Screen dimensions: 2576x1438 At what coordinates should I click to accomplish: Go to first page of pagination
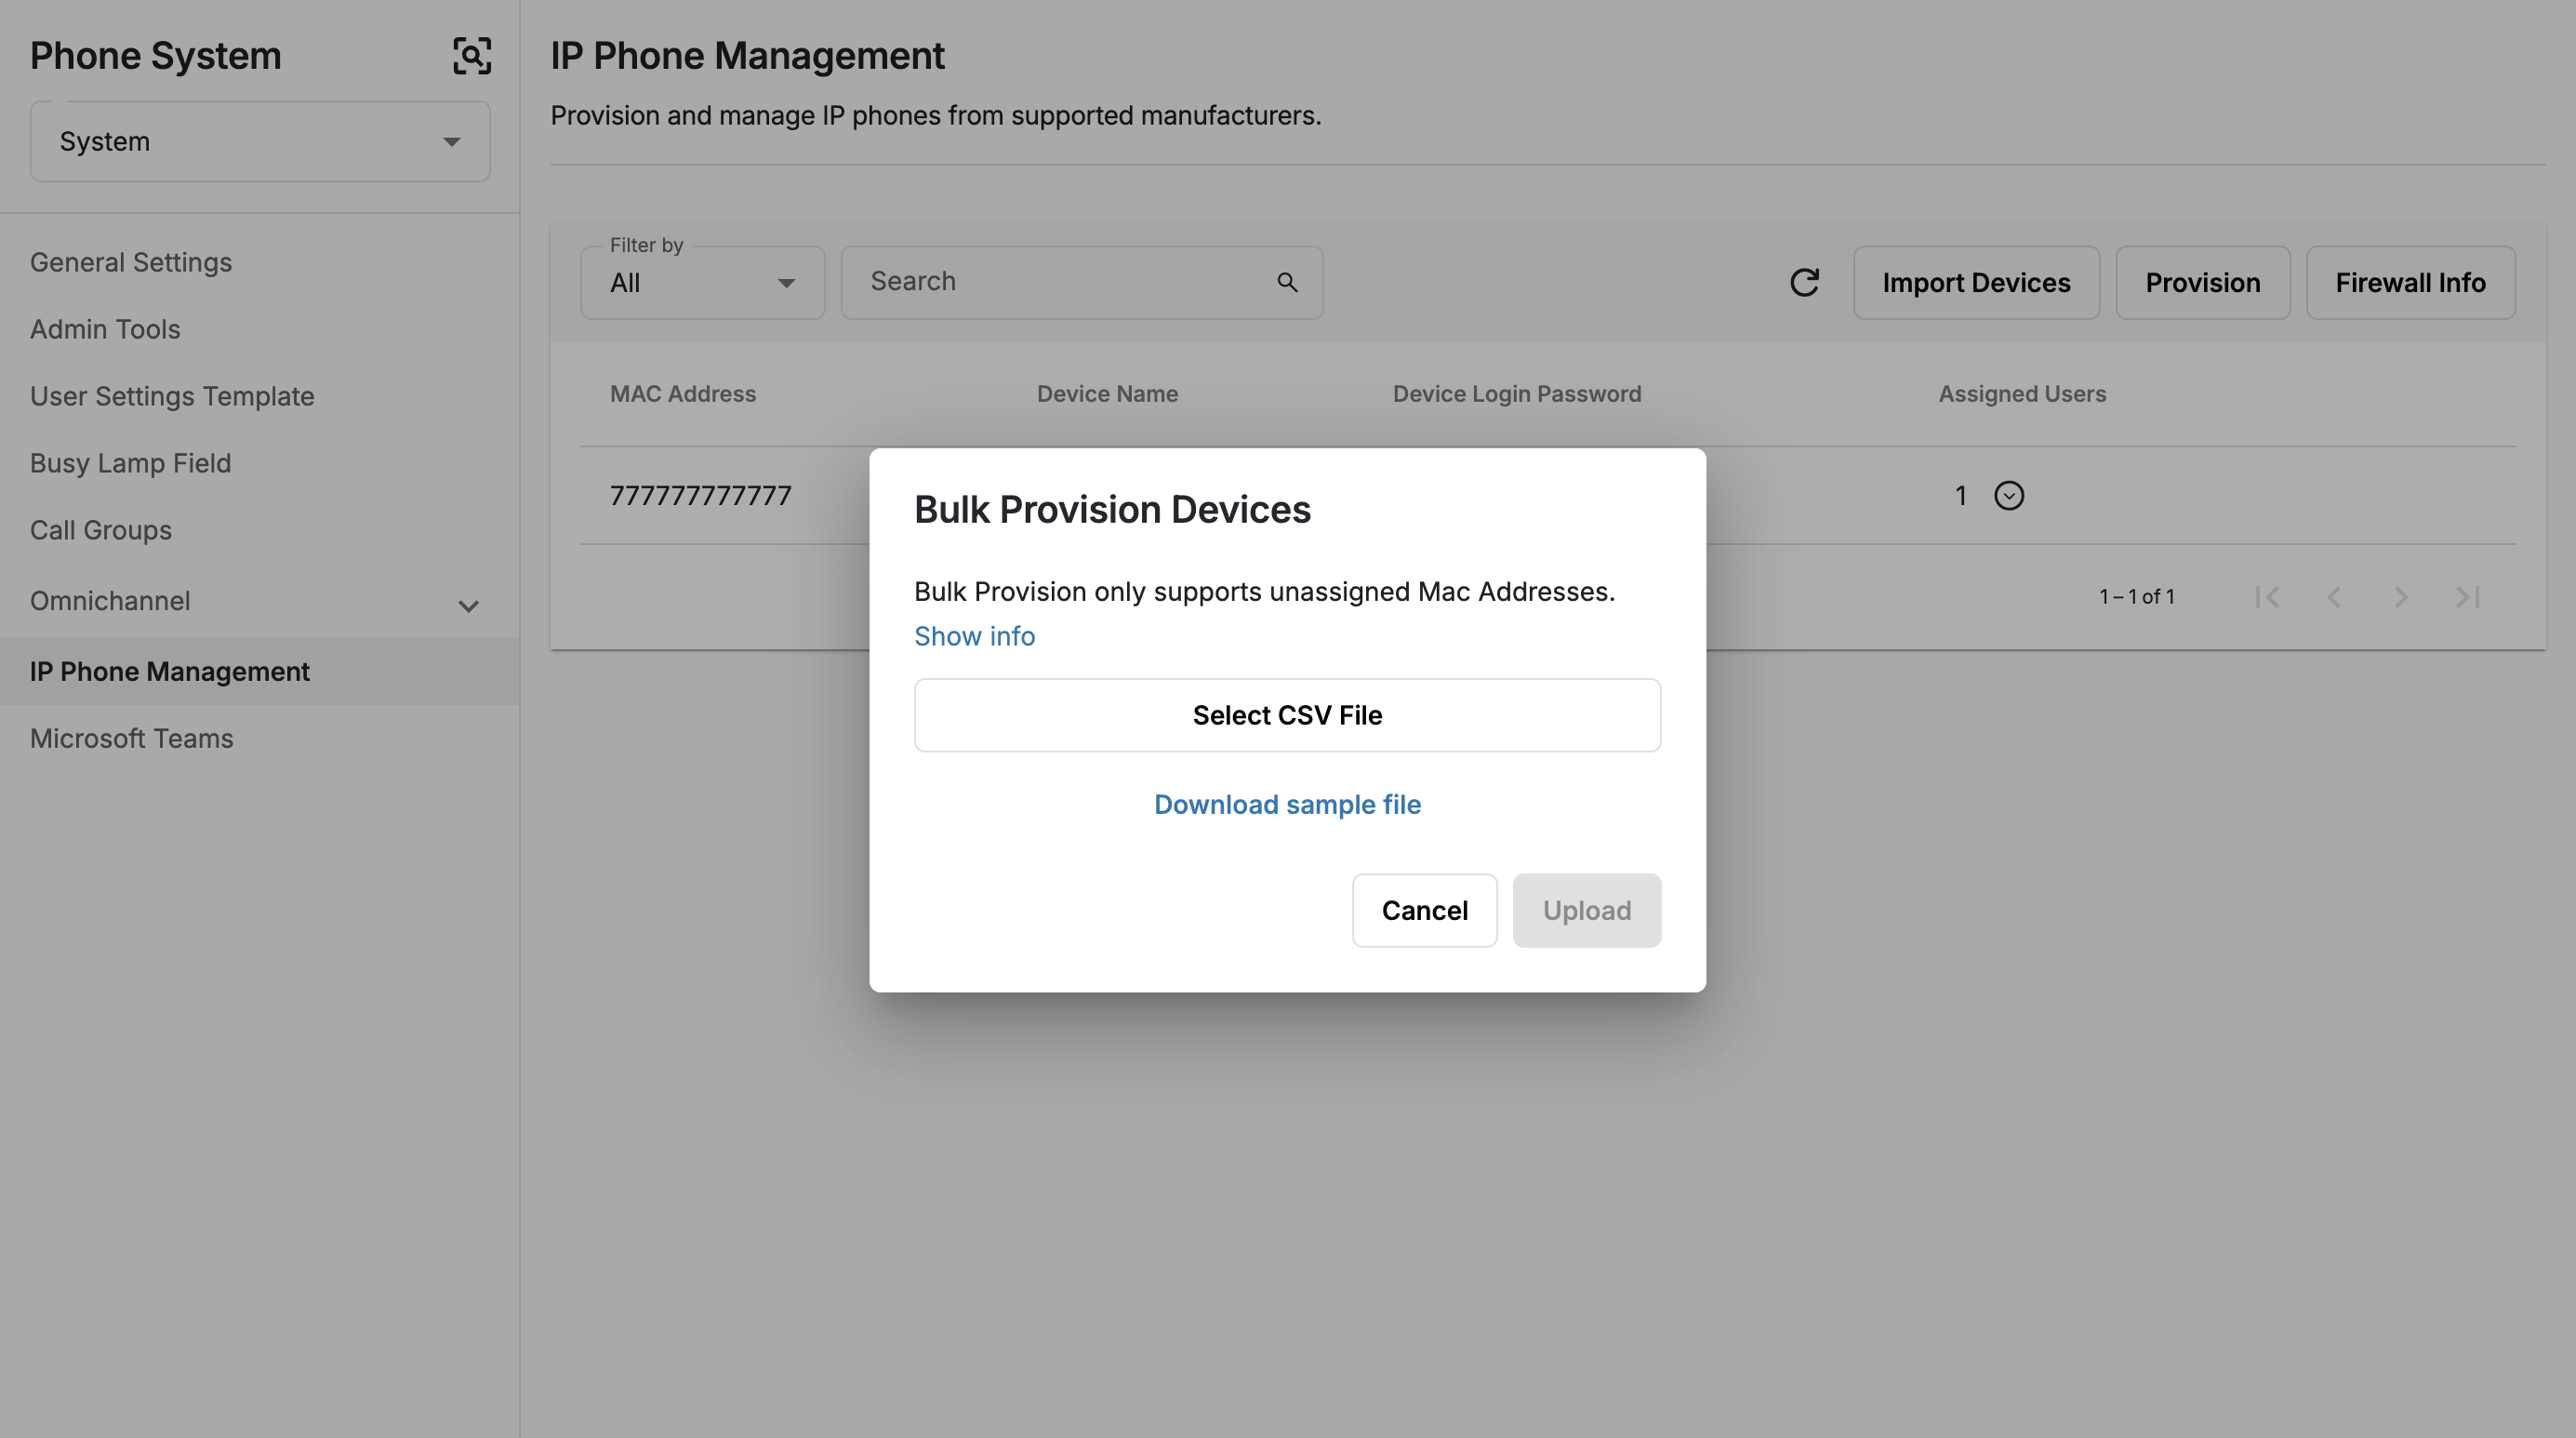tap(2267, 597)
